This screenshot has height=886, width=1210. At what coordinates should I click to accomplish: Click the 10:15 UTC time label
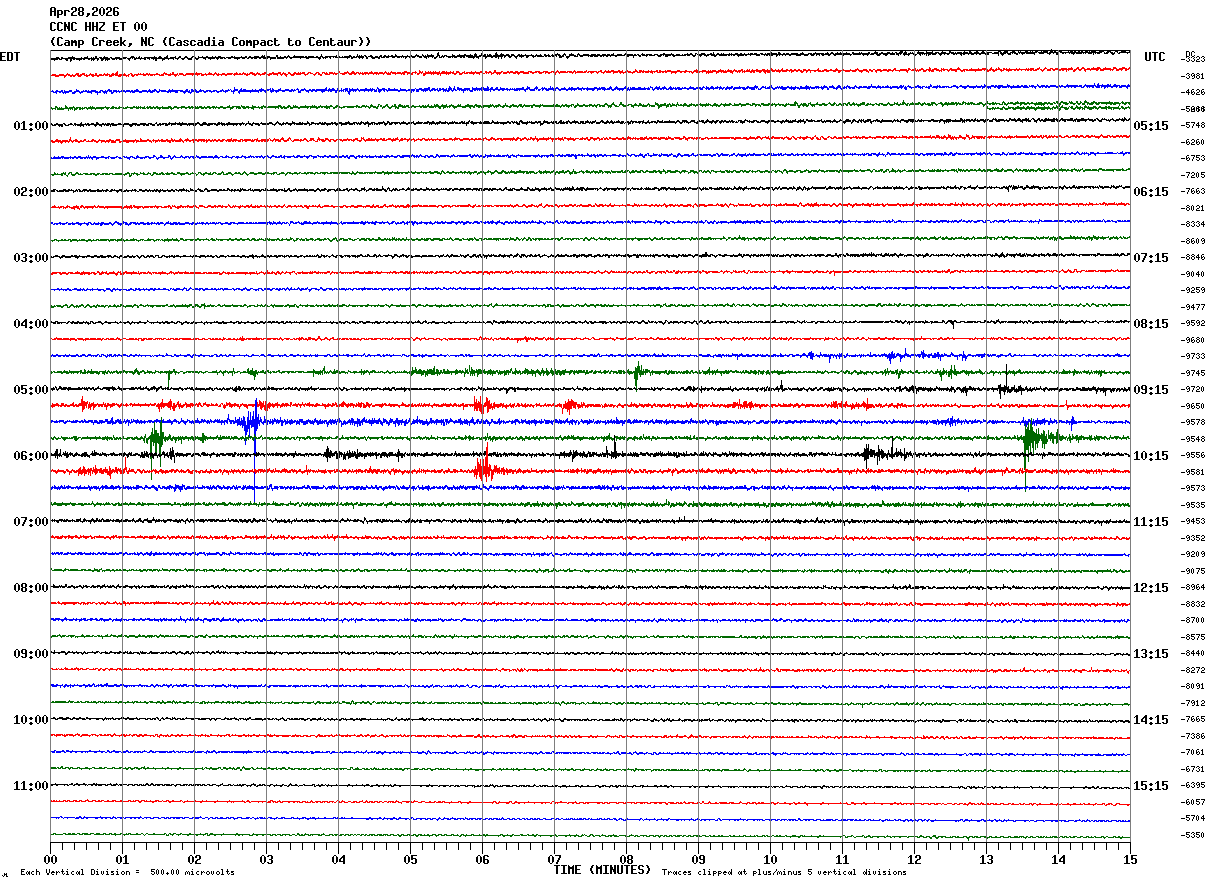click(1151, 456)
